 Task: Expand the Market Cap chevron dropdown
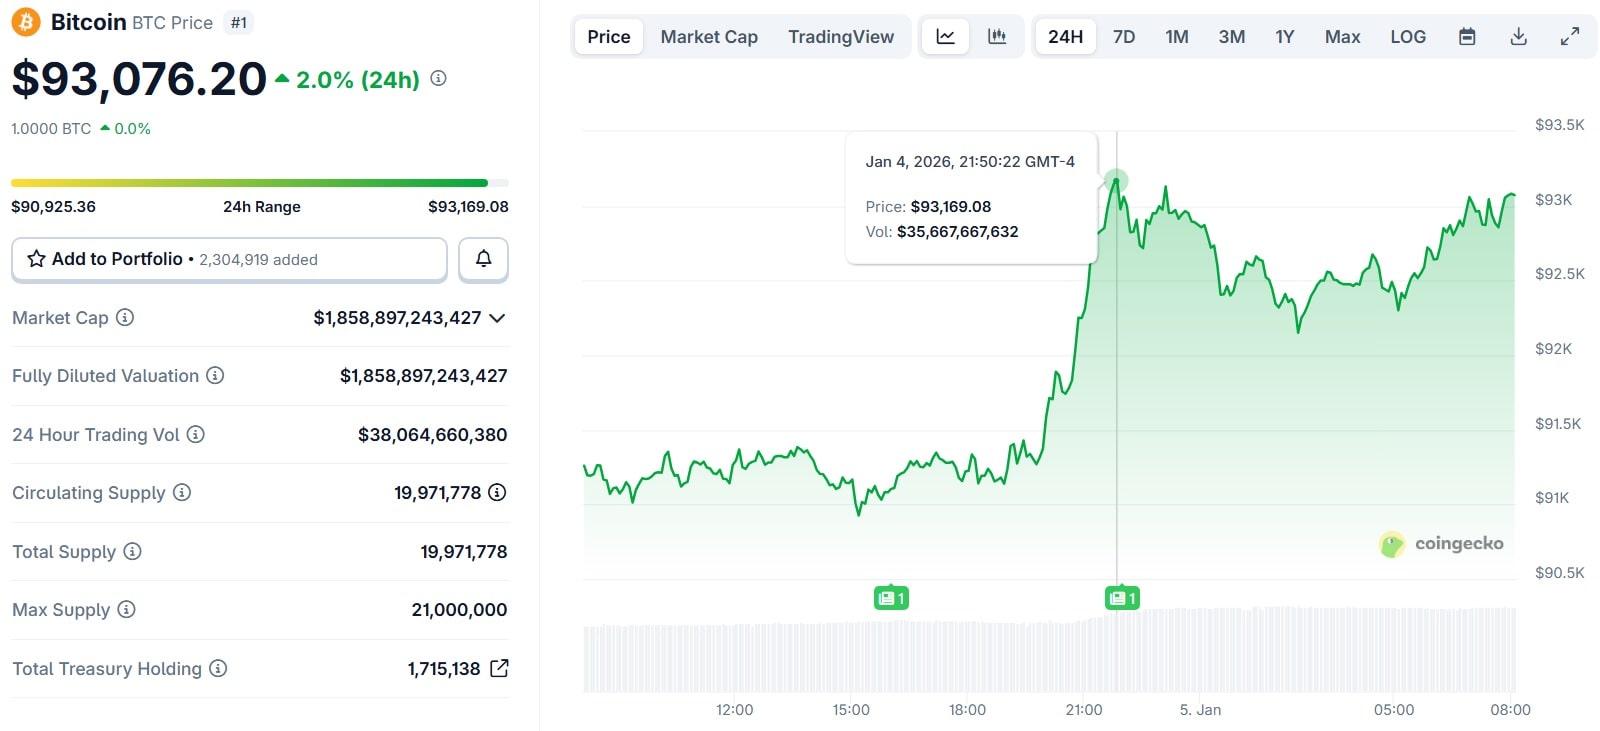pyautogui.click(x=497, y=318)
